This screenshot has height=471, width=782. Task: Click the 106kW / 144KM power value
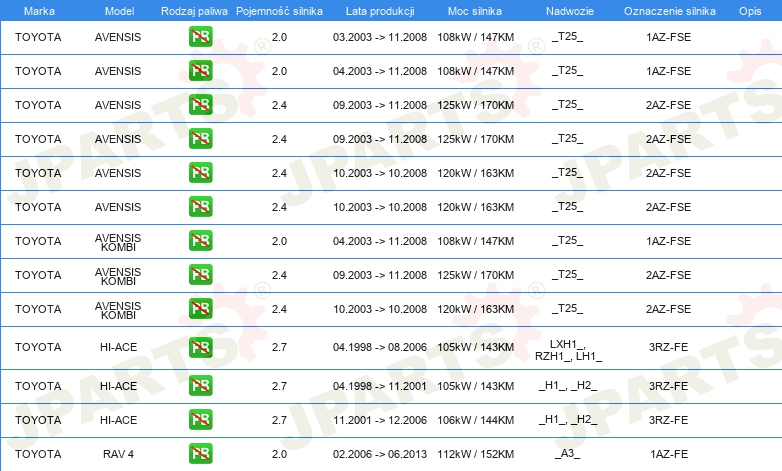(x=476, y=420)
